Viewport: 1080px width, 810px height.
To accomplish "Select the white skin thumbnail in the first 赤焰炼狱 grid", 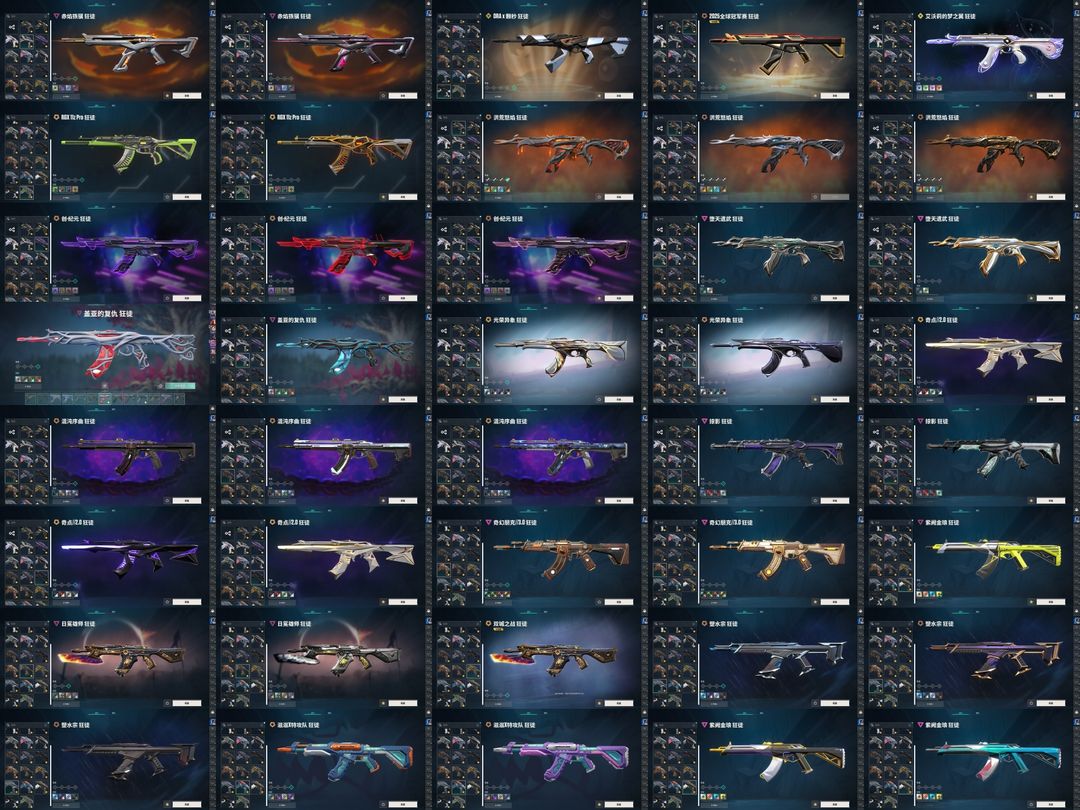I will pos(12,41).
